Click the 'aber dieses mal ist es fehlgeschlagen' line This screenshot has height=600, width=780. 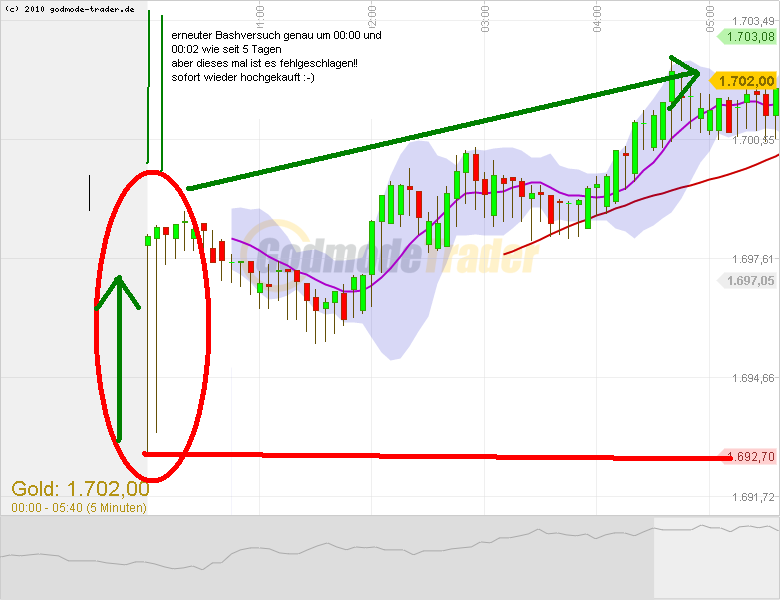[264, 63]
